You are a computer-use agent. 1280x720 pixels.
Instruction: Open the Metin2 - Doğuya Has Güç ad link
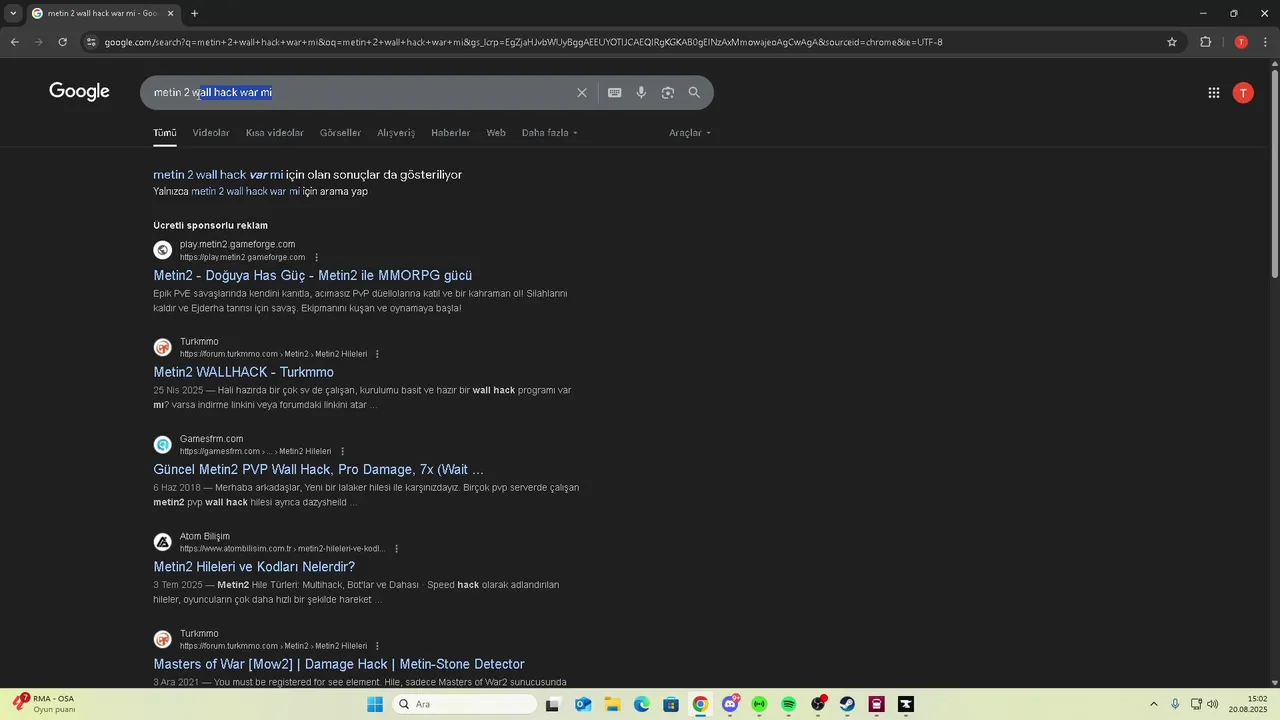pos(313,275)
